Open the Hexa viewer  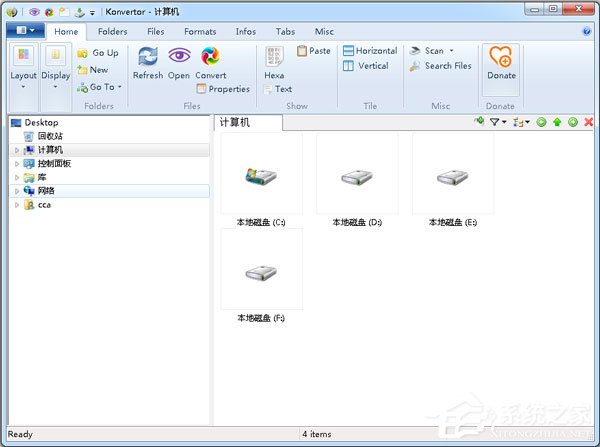click(274, 63)
